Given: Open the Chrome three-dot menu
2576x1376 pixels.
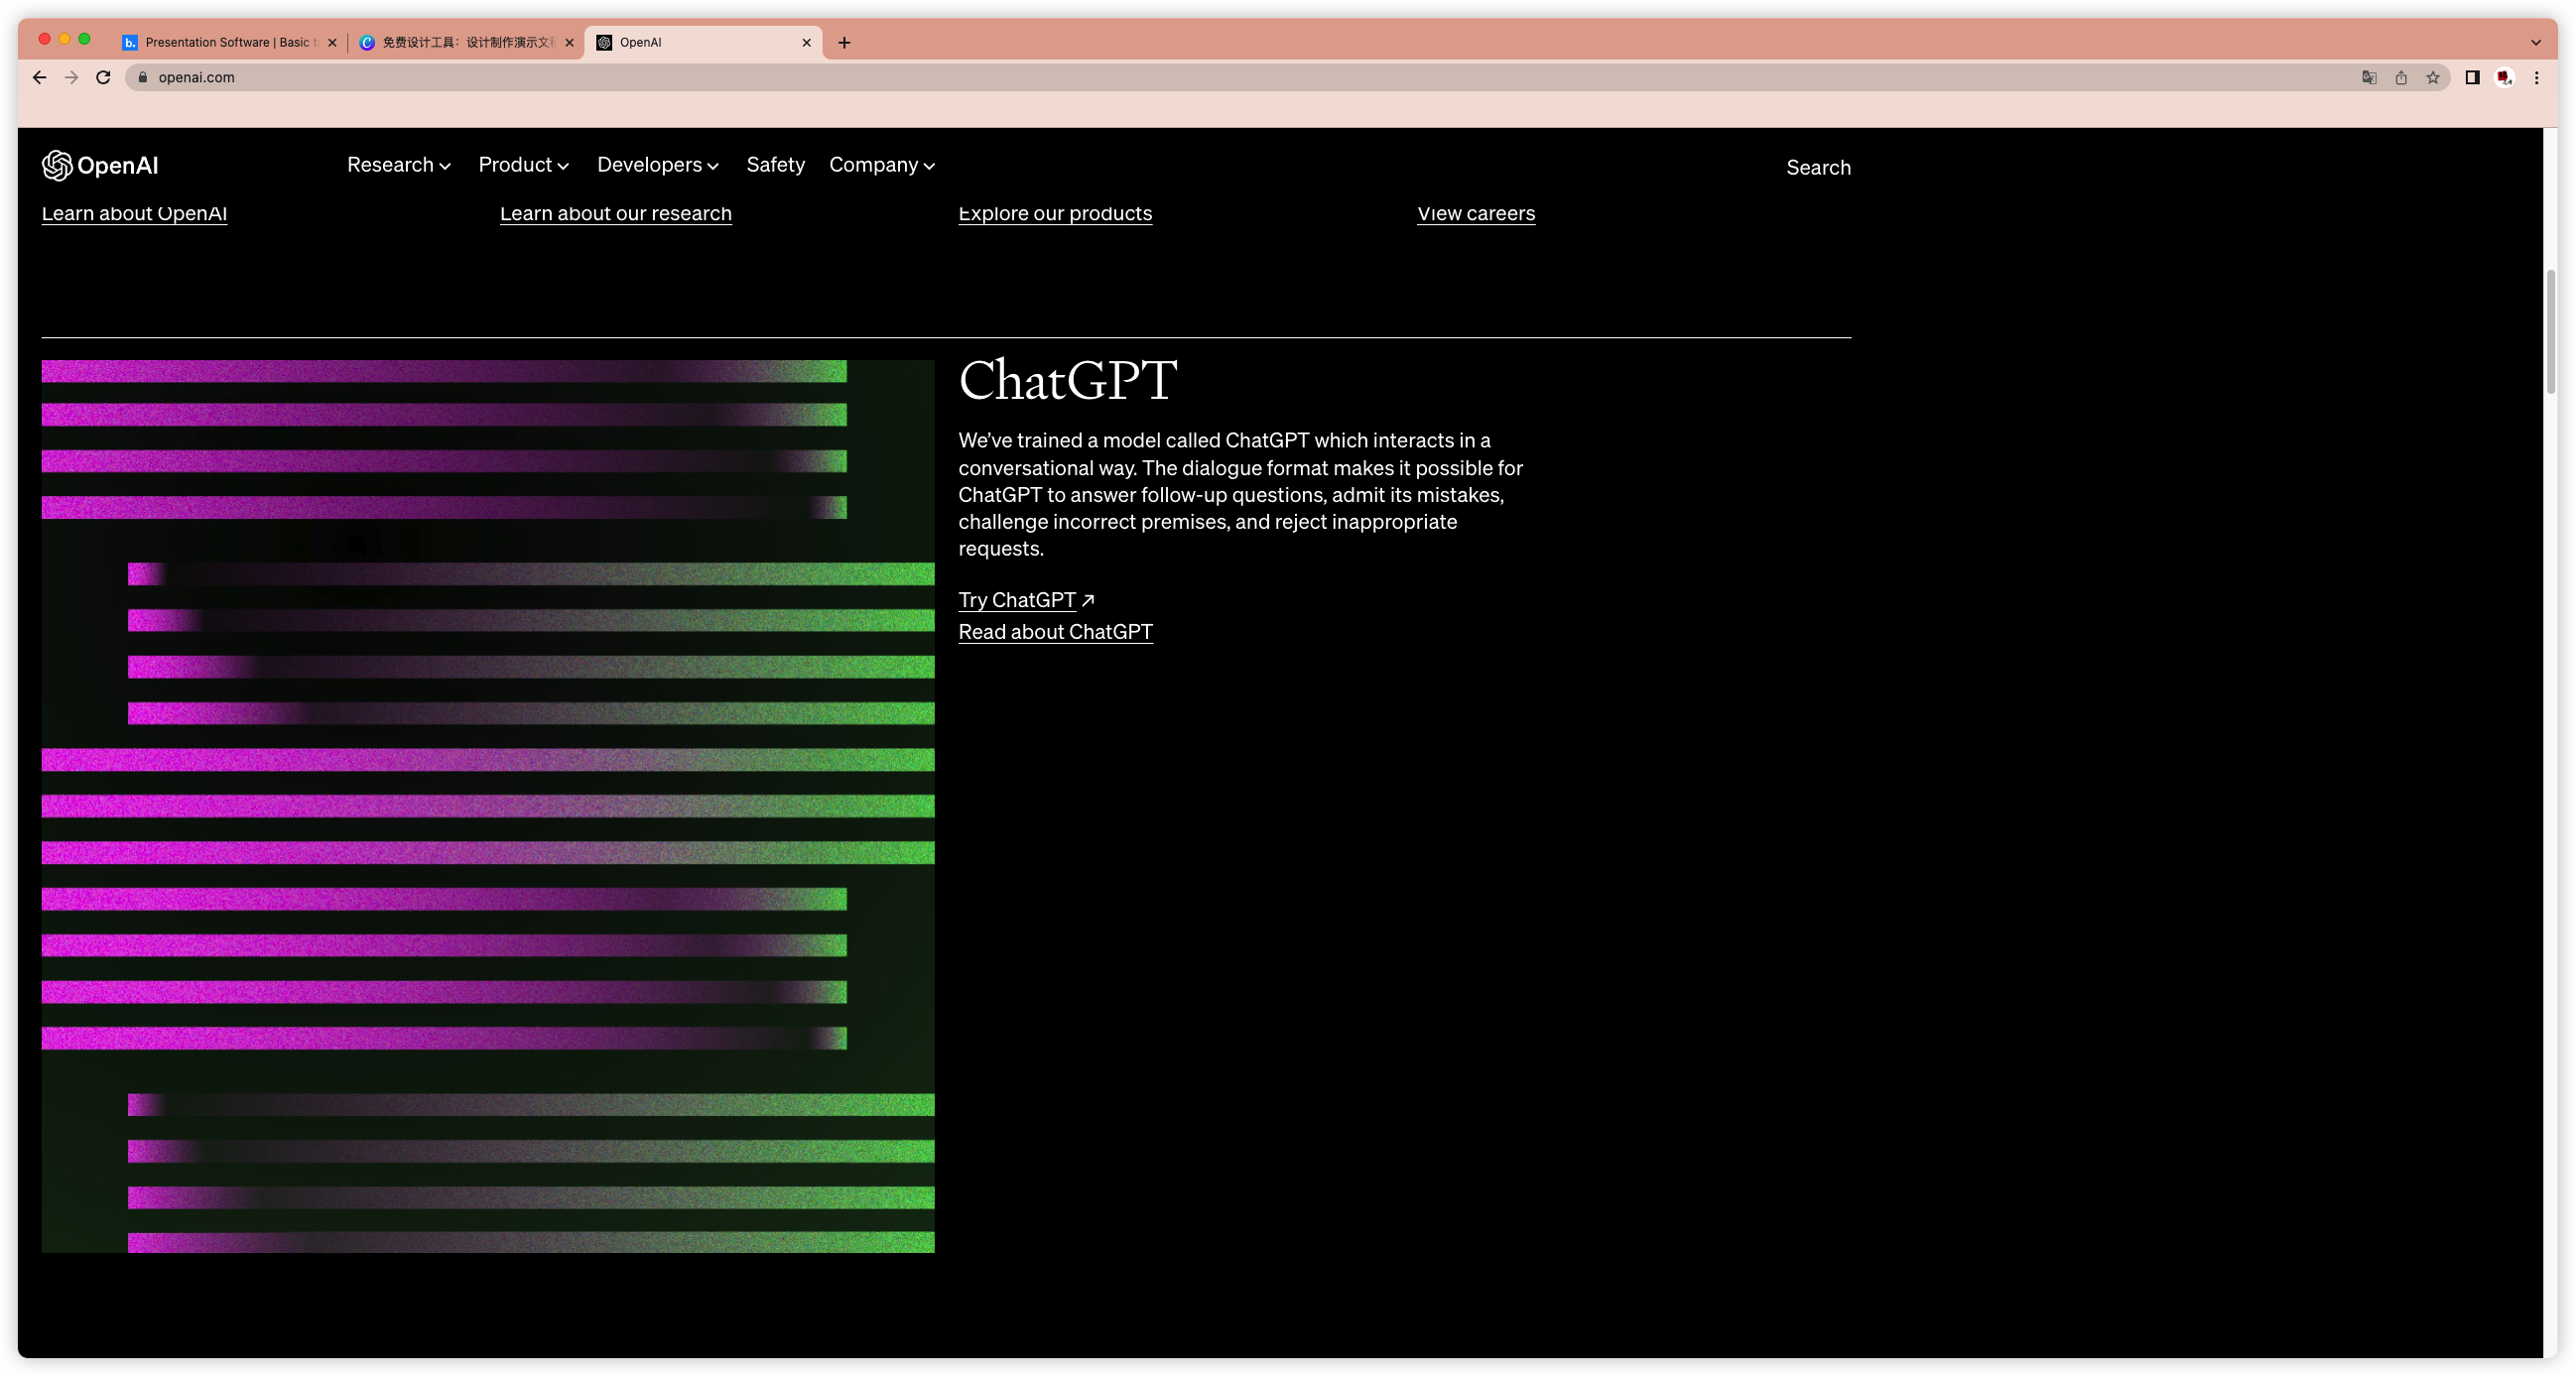Looking at the screenshot, I should click(2536, 77).
